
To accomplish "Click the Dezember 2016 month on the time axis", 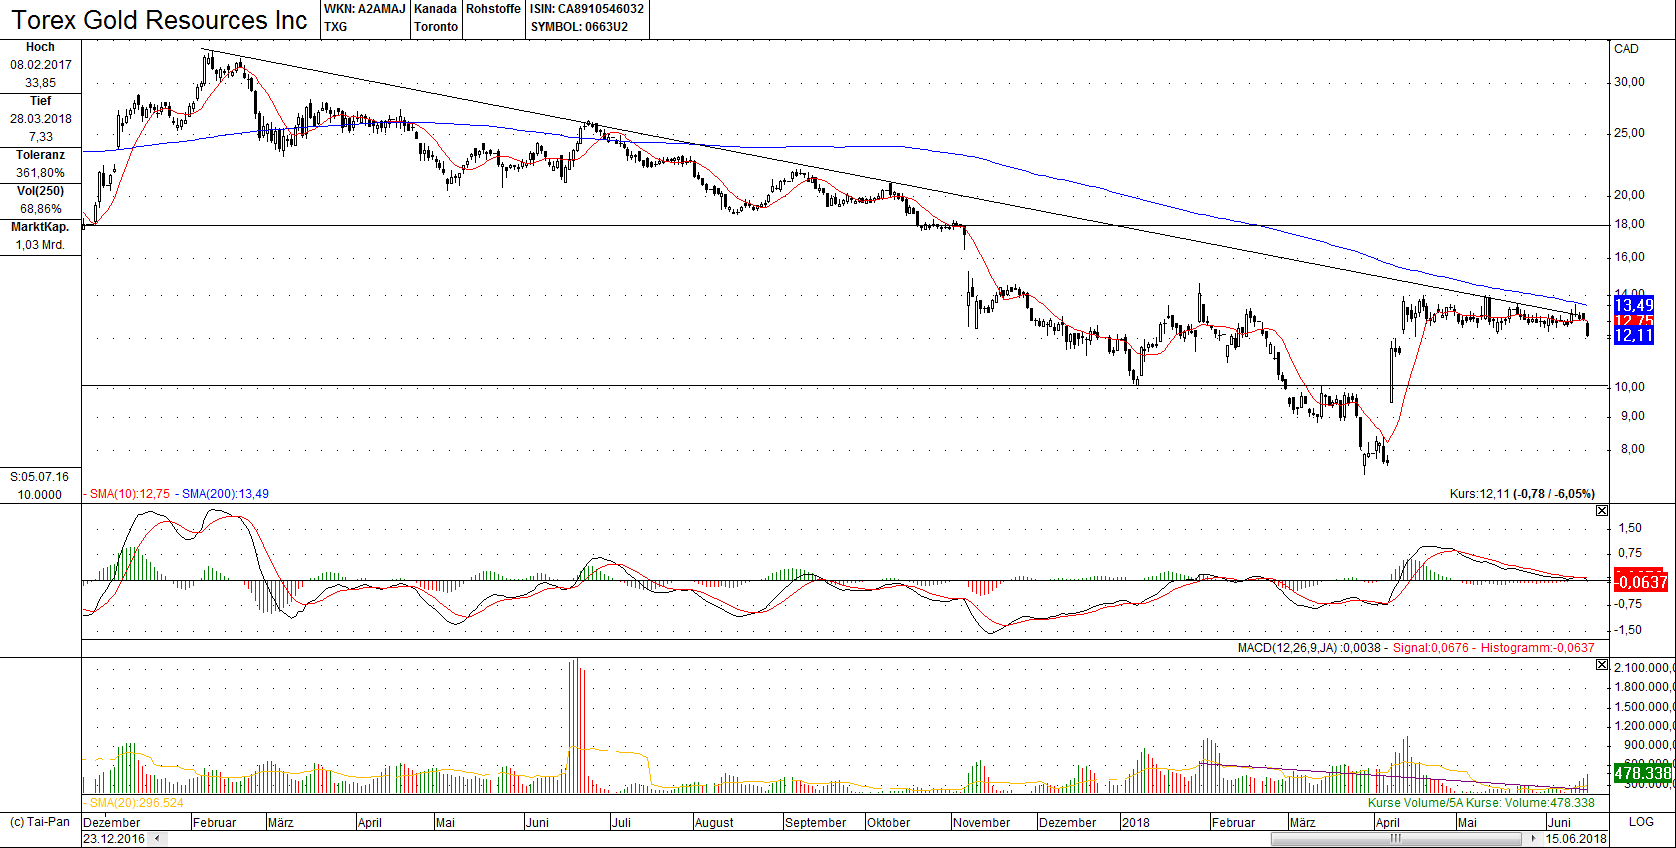I will click(112, 823).
